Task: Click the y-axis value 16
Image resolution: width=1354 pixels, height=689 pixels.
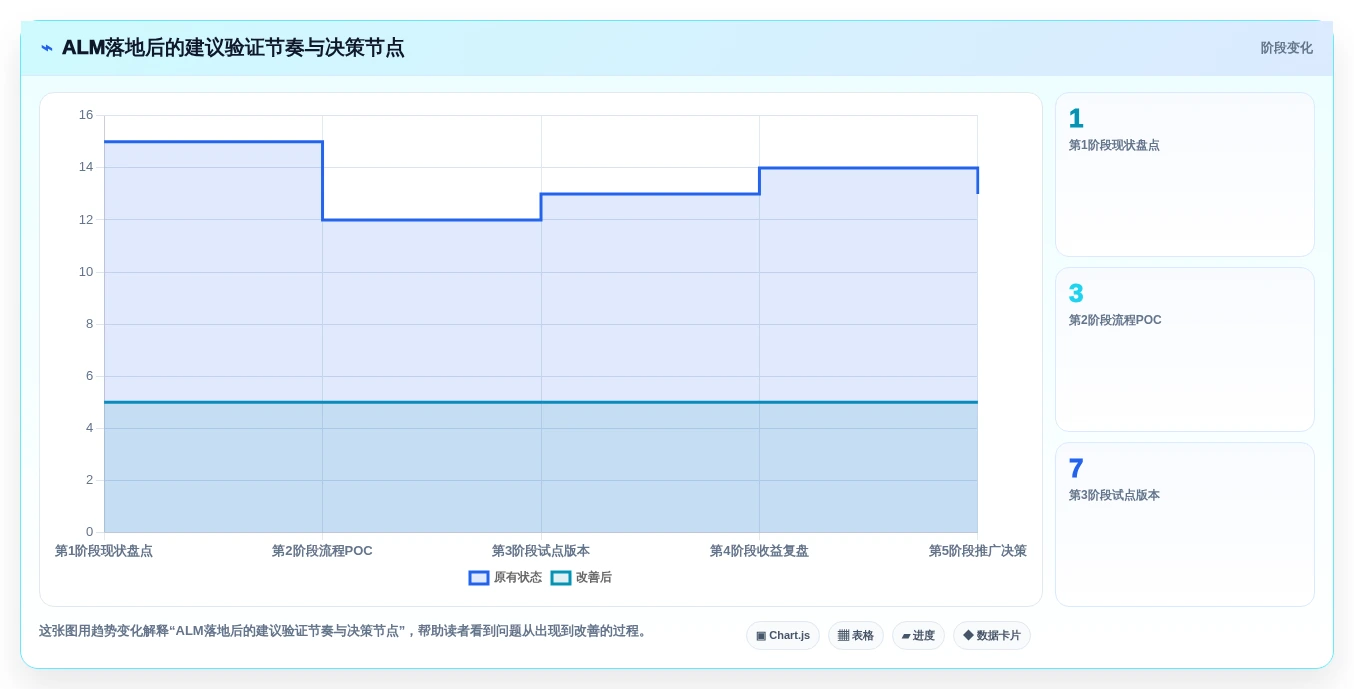Action: (86, 115)
